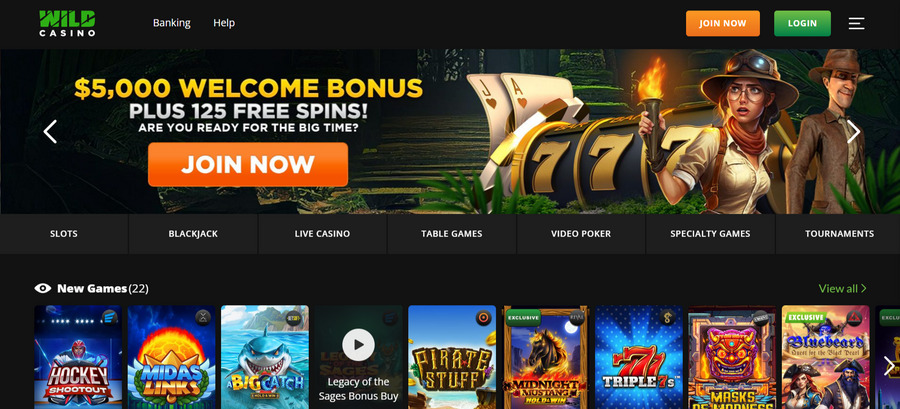The image size is (900, 409).
Task: Open the Banking menu item
Action: coord(172,23)
